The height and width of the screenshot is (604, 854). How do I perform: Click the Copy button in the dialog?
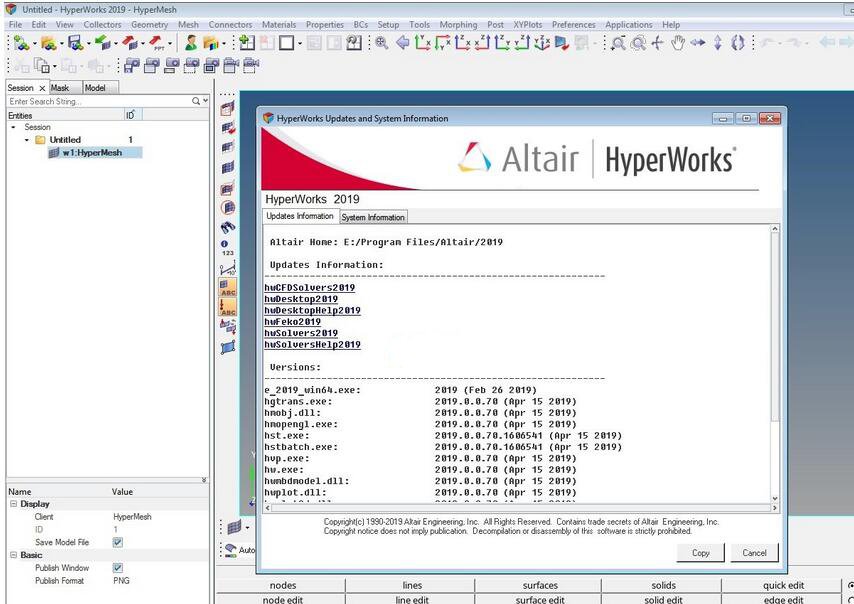[x=699, y=552]
